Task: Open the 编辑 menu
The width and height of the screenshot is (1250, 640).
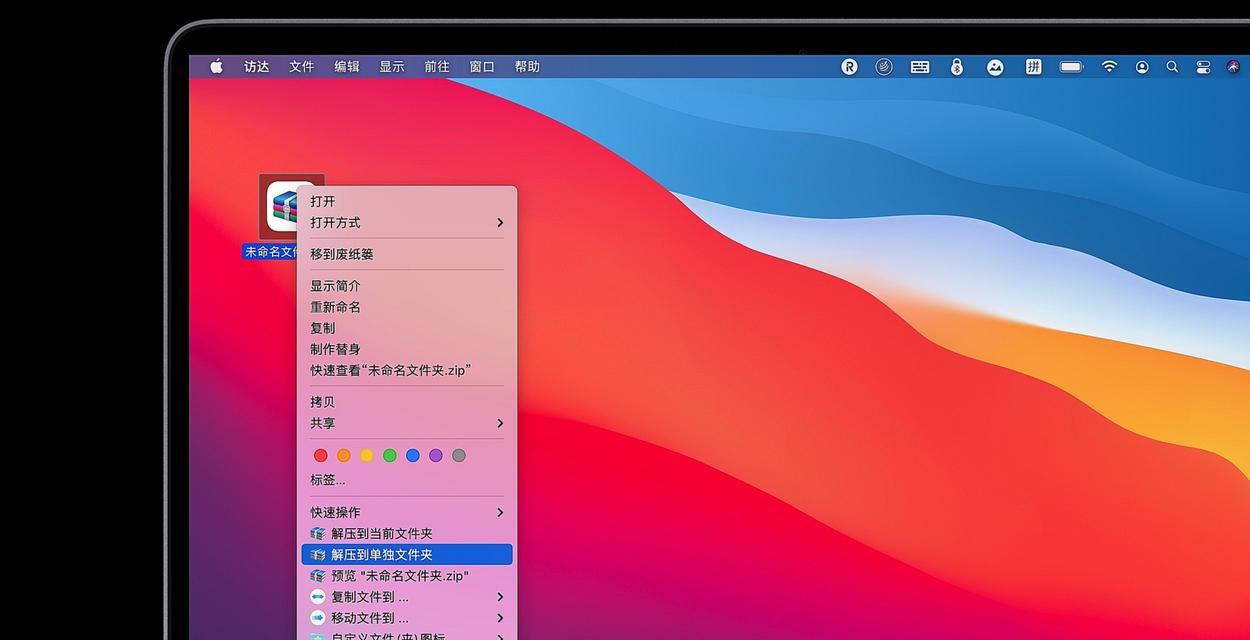Action: [x=347, y=67]
